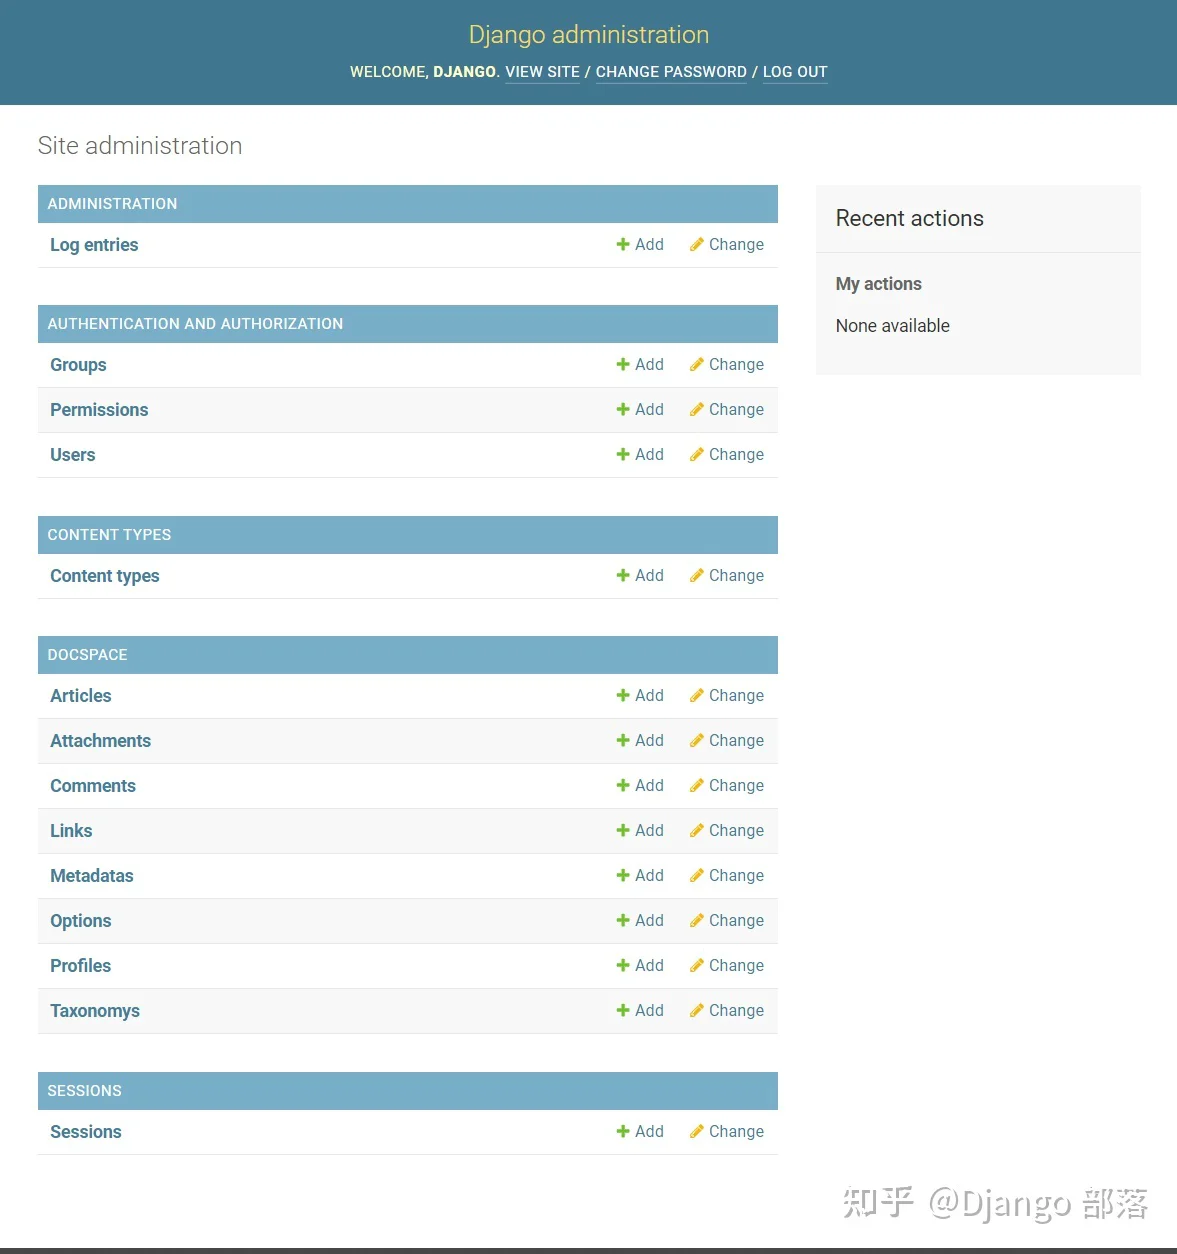Screen dimensions: 1177x1254
Task: Click Add text in Sessions row
Action: click(x=649, y=1131)
